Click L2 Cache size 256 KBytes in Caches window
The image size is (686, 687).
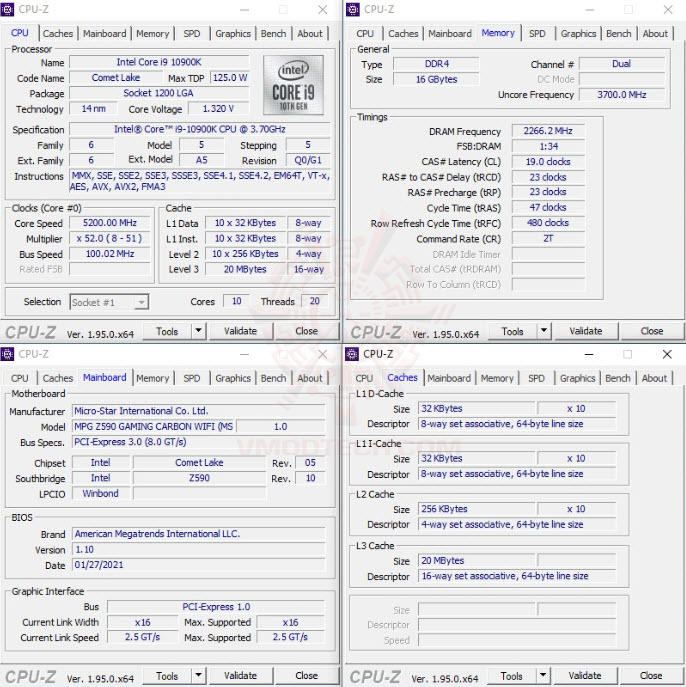coord(477,509)
